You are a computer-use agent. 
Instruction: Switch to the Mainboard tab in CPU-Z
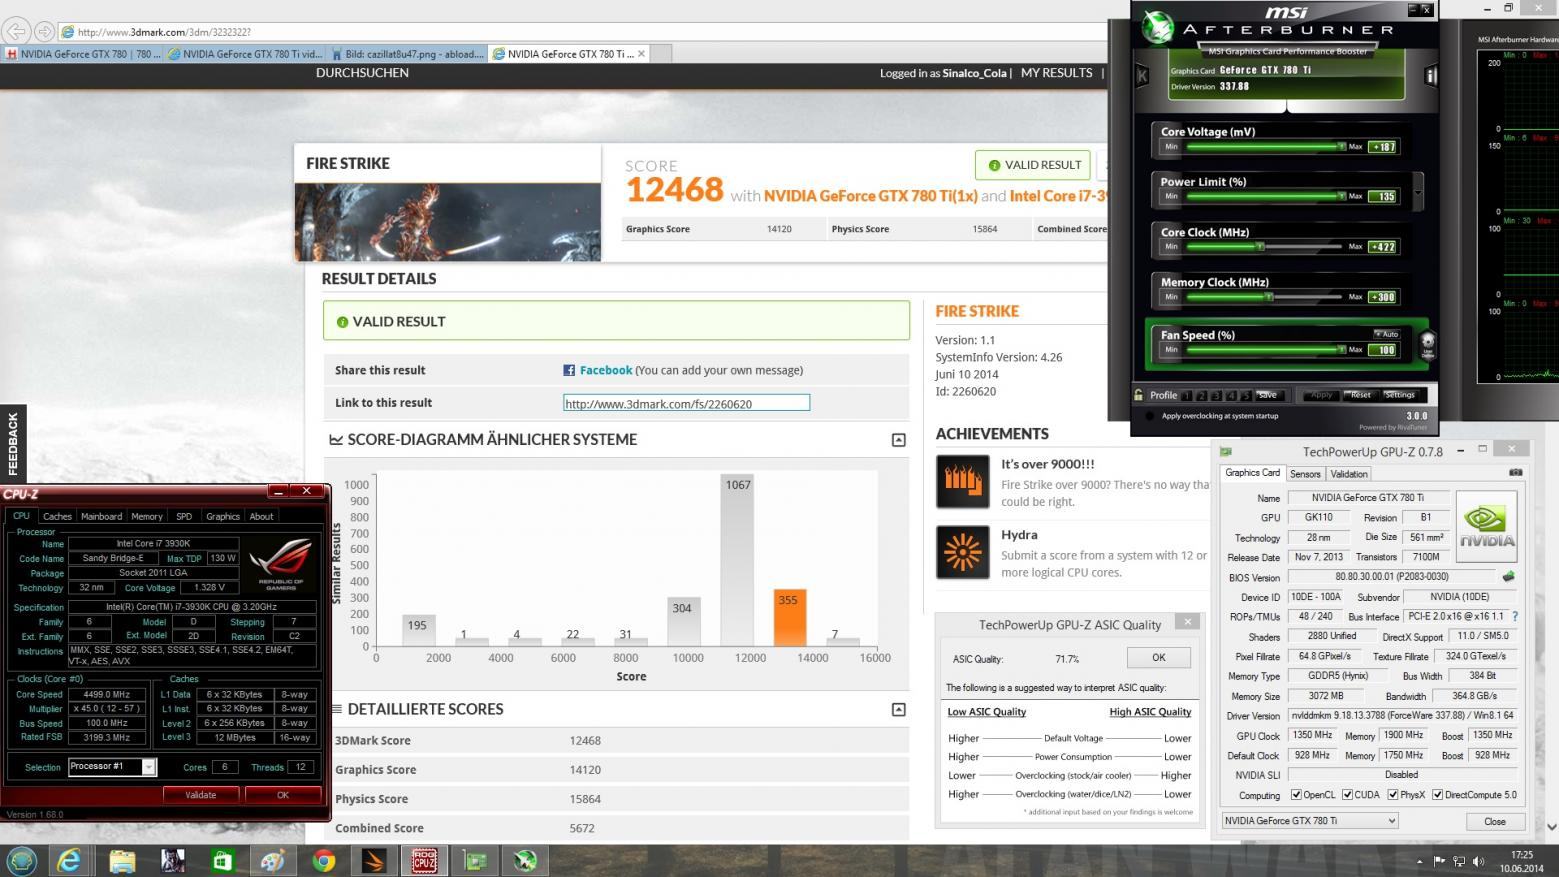pos(101,517)
